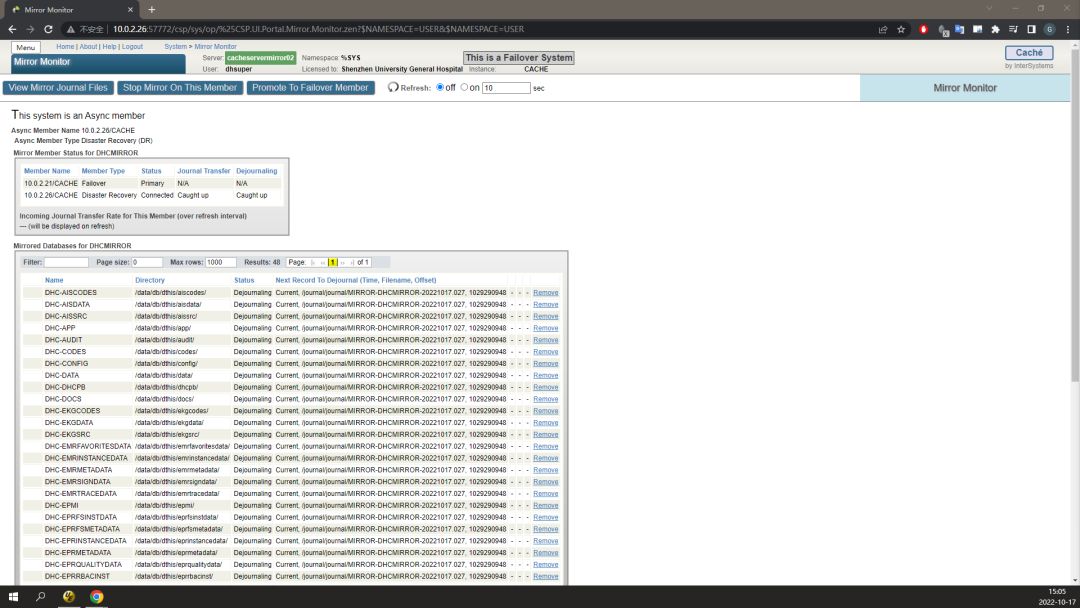Toggle the browser side panel icon
Screen dimensions: 1080x608
1031,29
